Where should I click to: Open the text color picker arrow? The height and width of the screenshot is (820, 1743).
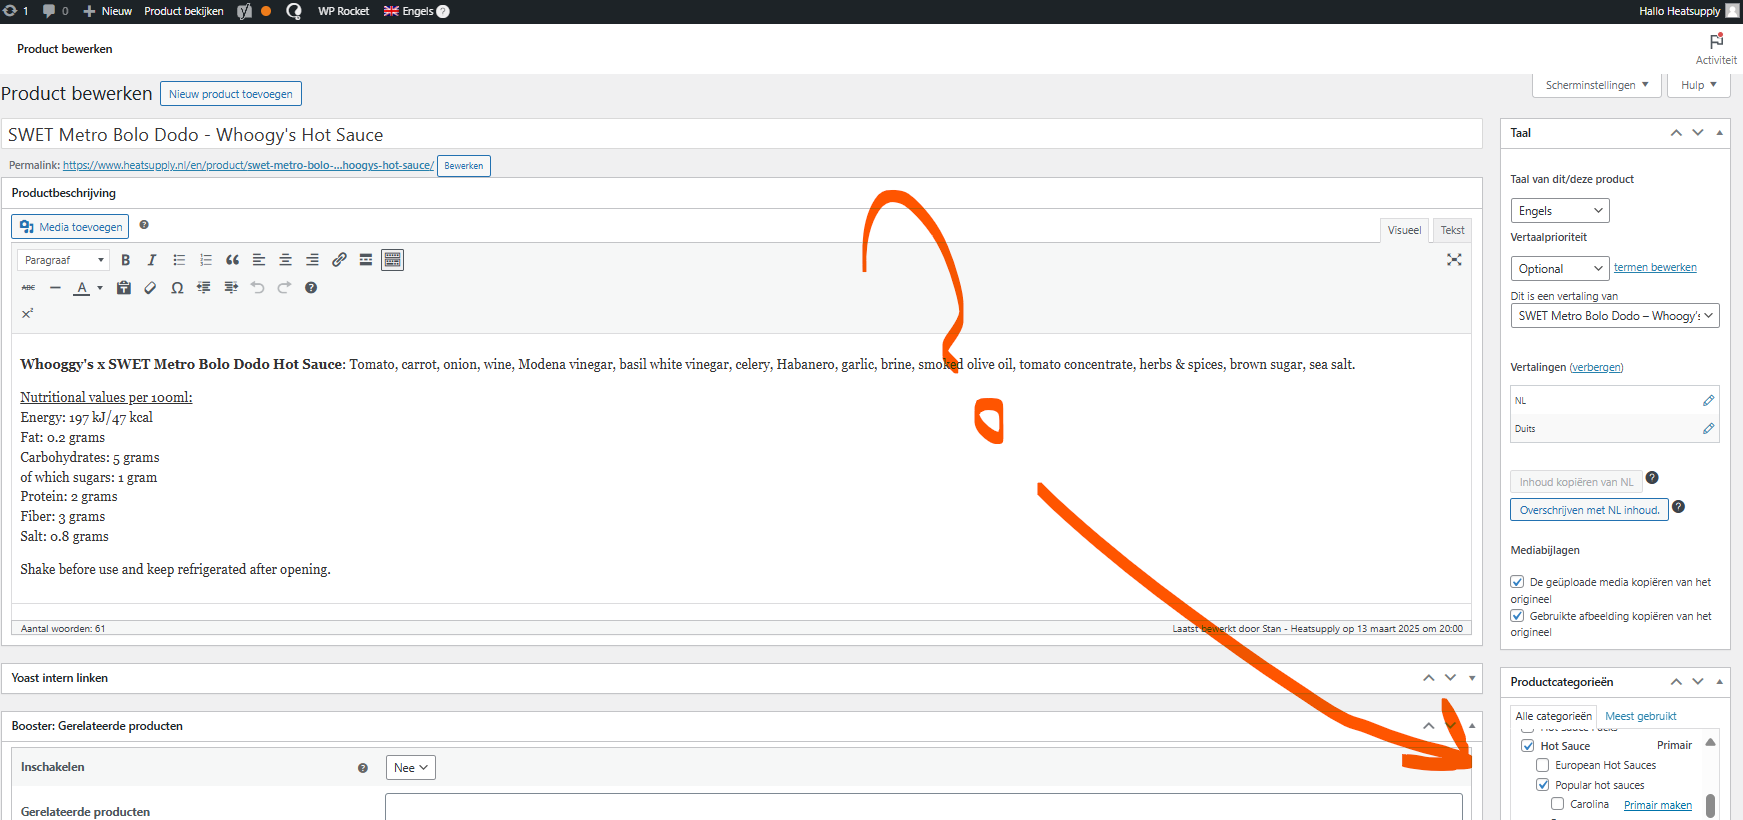click(100, 288)
